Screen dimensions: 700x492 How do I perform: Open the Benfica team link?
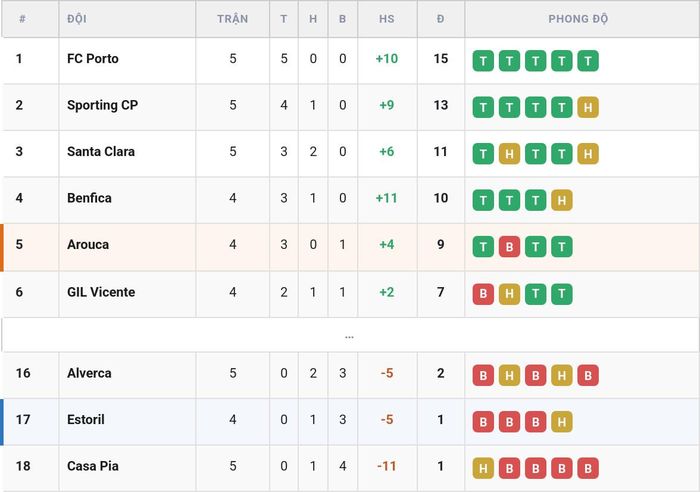89,198
